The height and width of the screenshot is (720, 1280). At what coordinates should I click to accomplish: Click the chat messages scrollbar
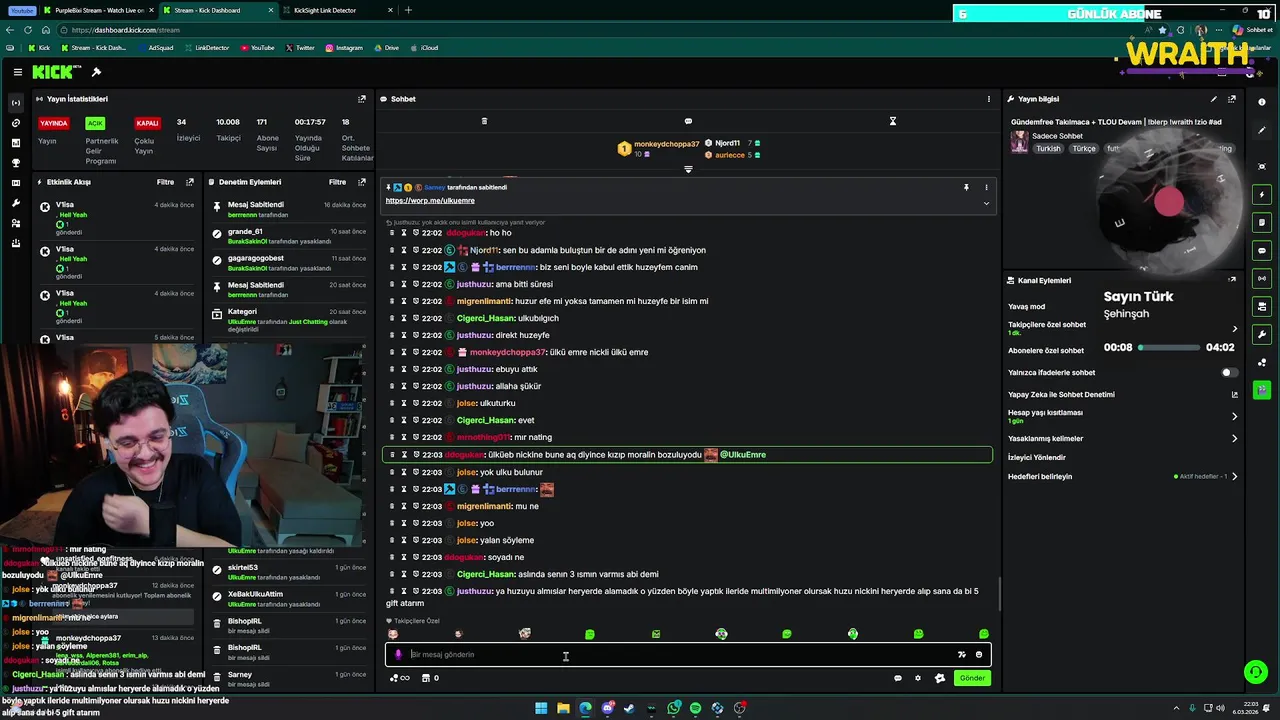[x=998, y=592]
